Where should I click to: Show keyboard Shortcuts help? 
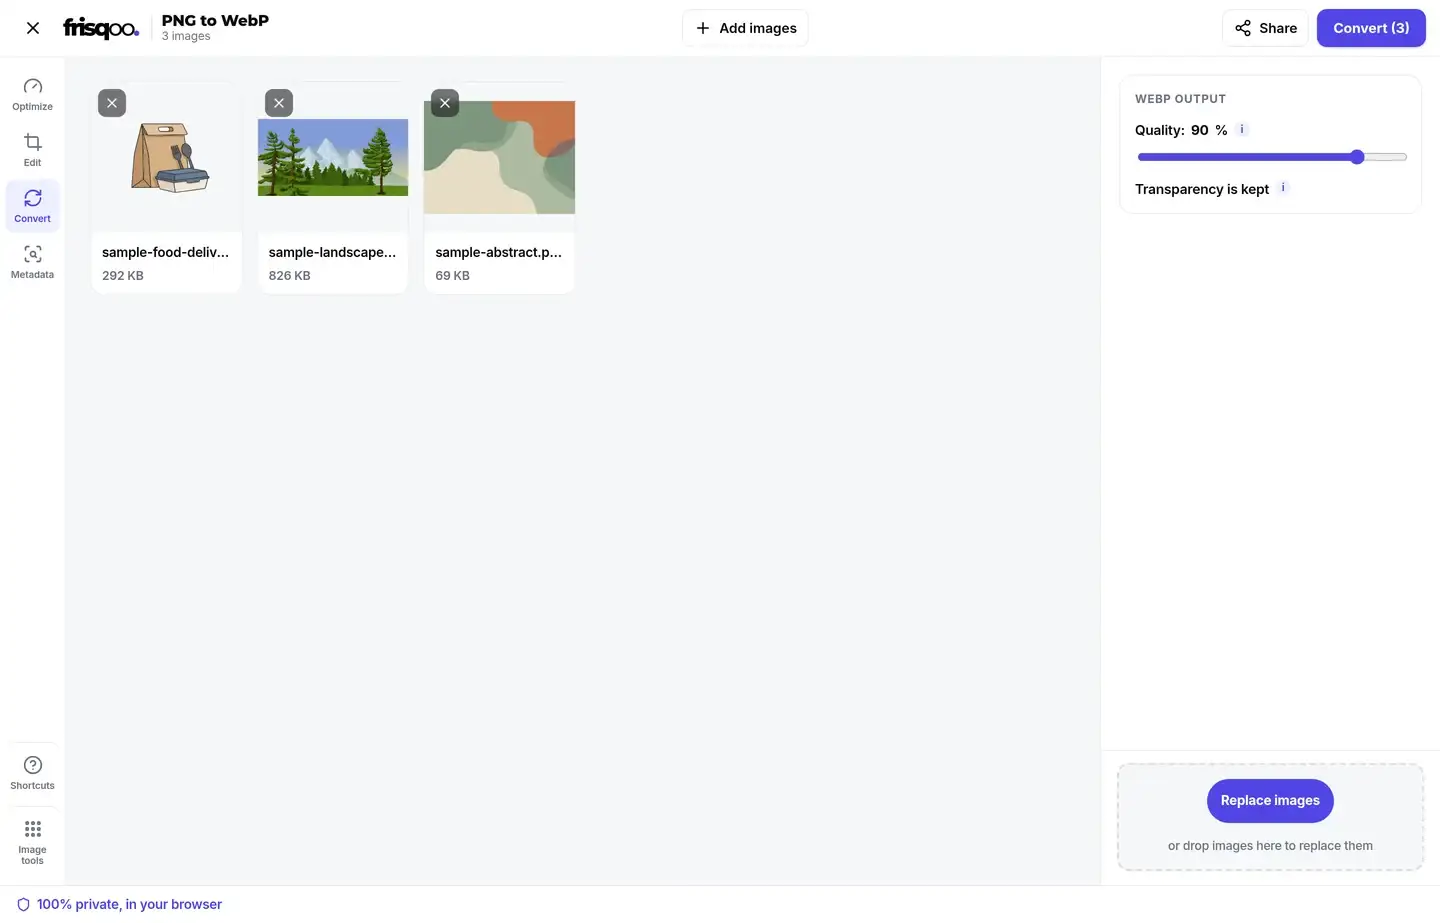pos(33,773)
